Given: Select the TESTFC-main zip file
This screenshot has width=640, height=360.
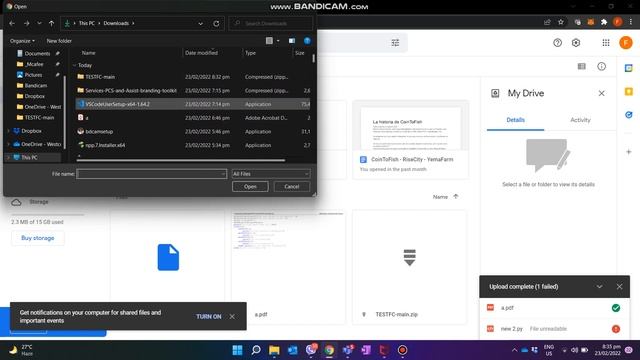Looking at the screenshot, I should coord(193,77).
